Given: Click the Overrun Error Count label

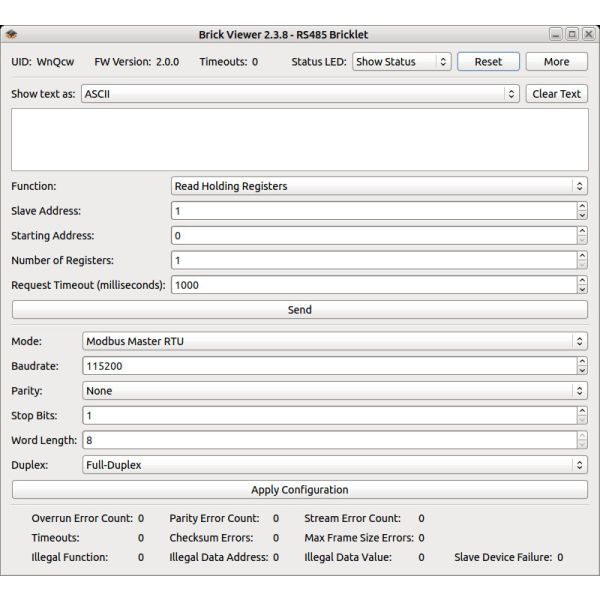Looking at the screenshot, I should [x=82, y=518].
